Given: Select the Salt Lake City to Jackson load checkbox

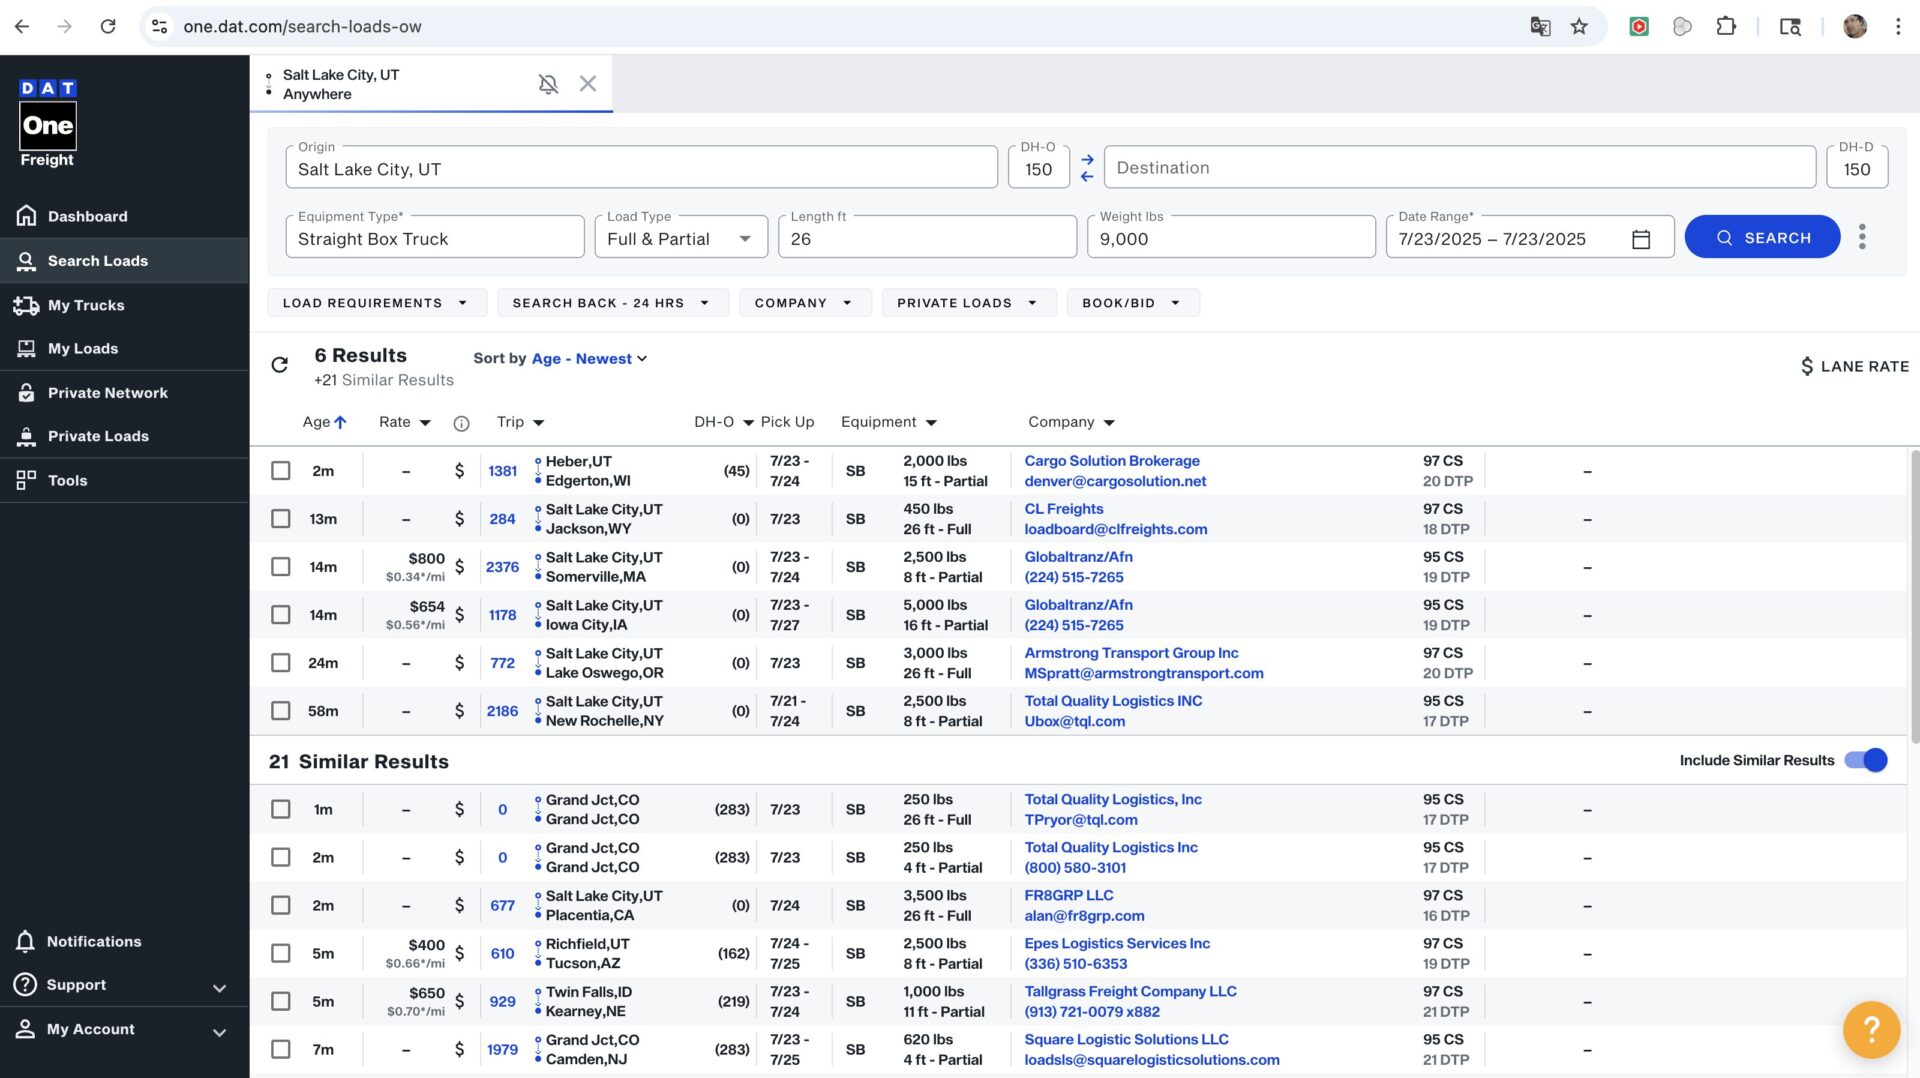Looking at the screenshot, I should [x=281, y=519].
